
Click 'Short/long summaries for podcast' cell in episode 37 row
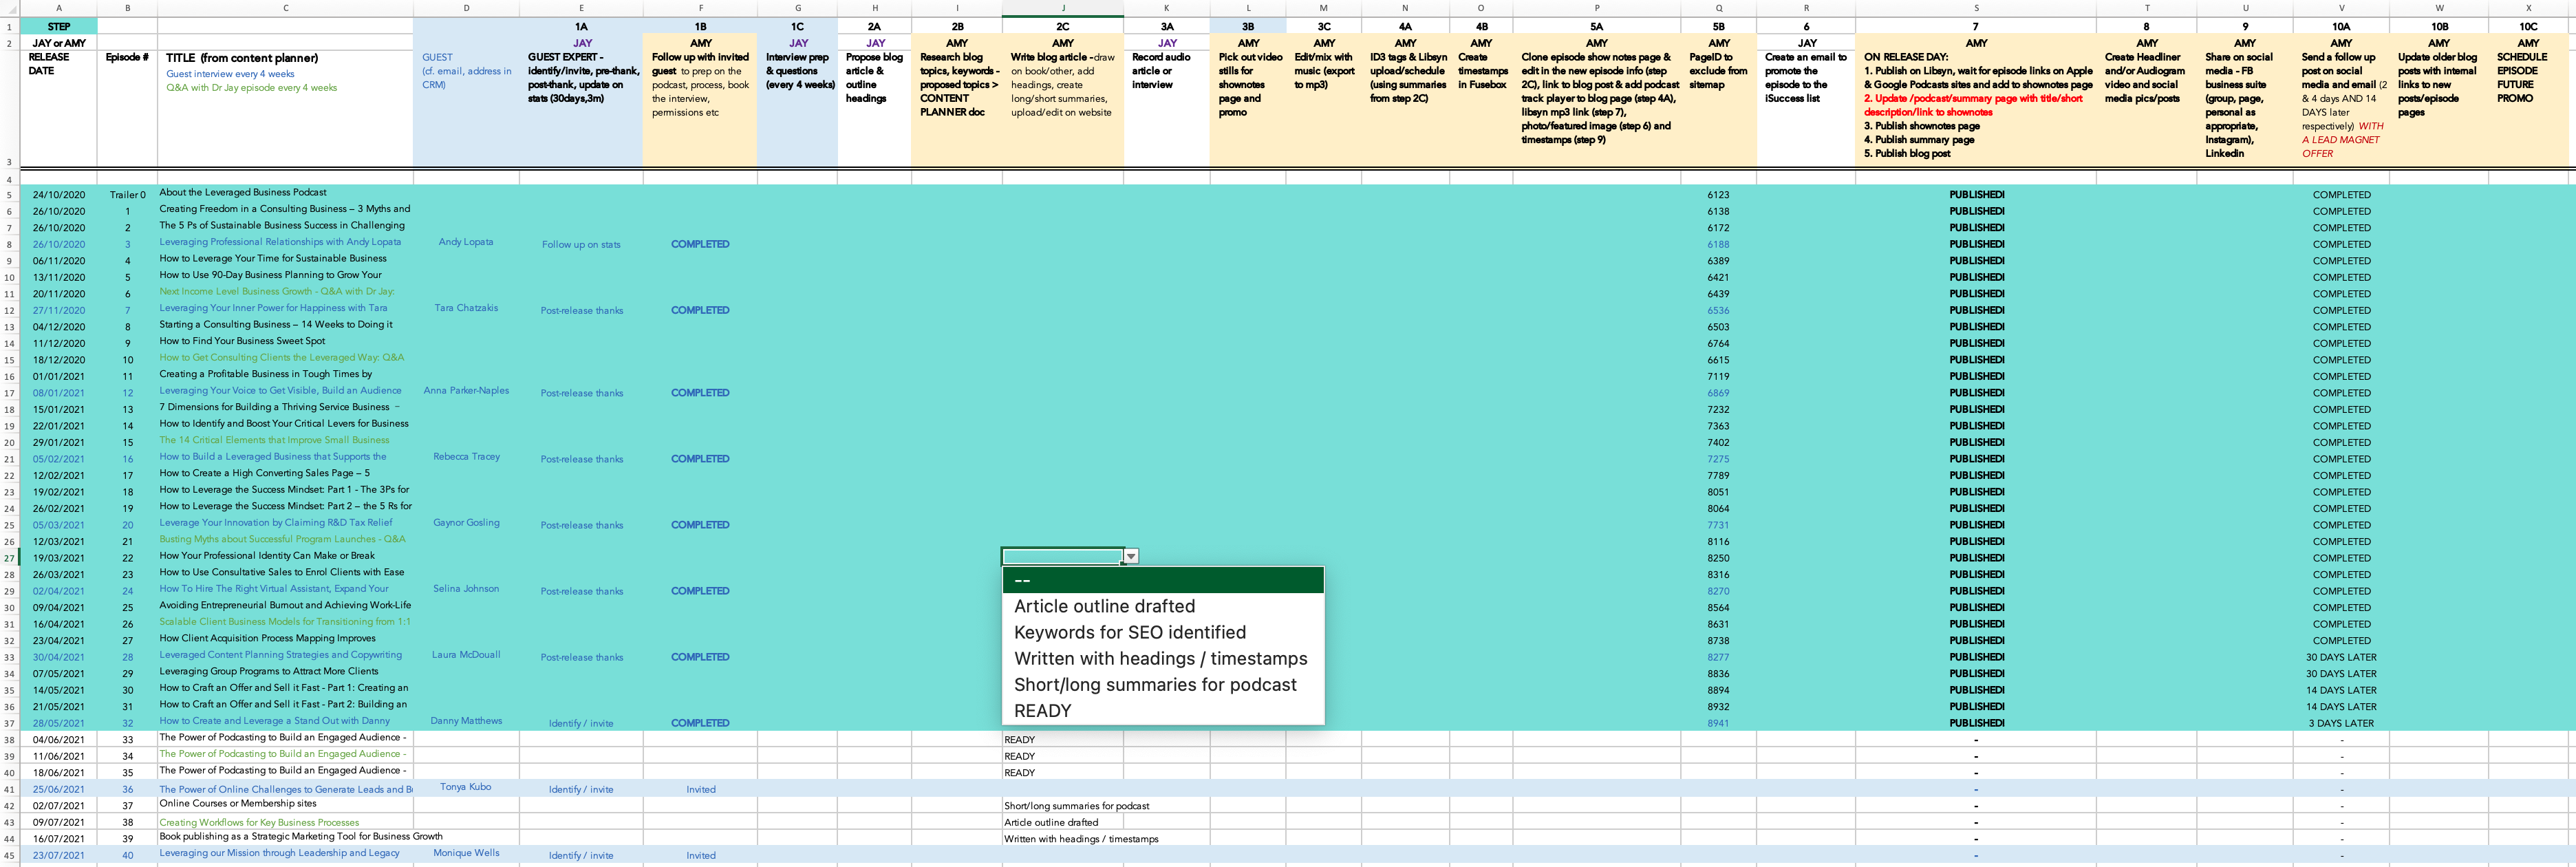(x=1077, y=806)
